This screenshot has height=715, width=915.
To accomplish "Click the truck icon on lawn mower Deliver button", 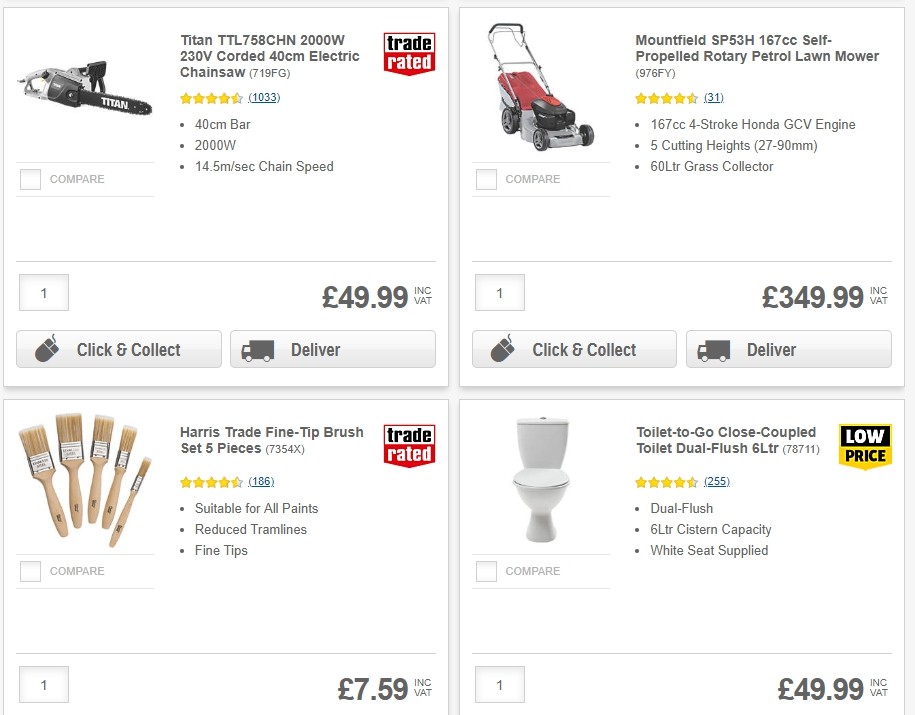I will click(x=712, y=349).
